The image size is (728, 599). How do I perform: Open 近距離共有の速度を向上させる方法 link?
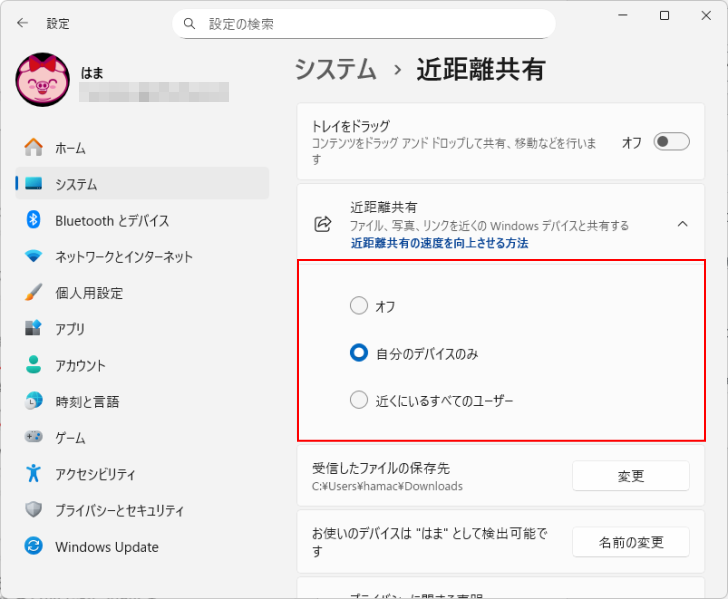point(439,243)
